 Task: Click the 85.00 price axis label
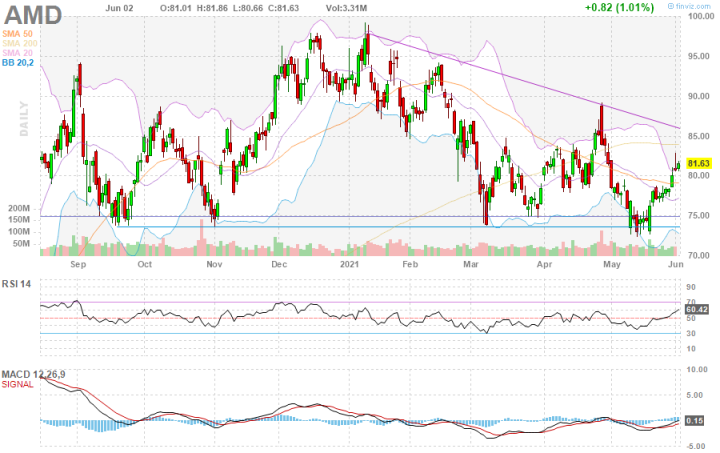[698, 136]
